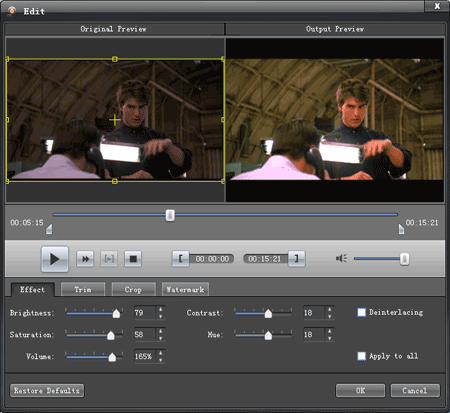The height and width of the screenshot is (413, 450).
Task: Click the right trim end marker
Action: pos(401,229)
